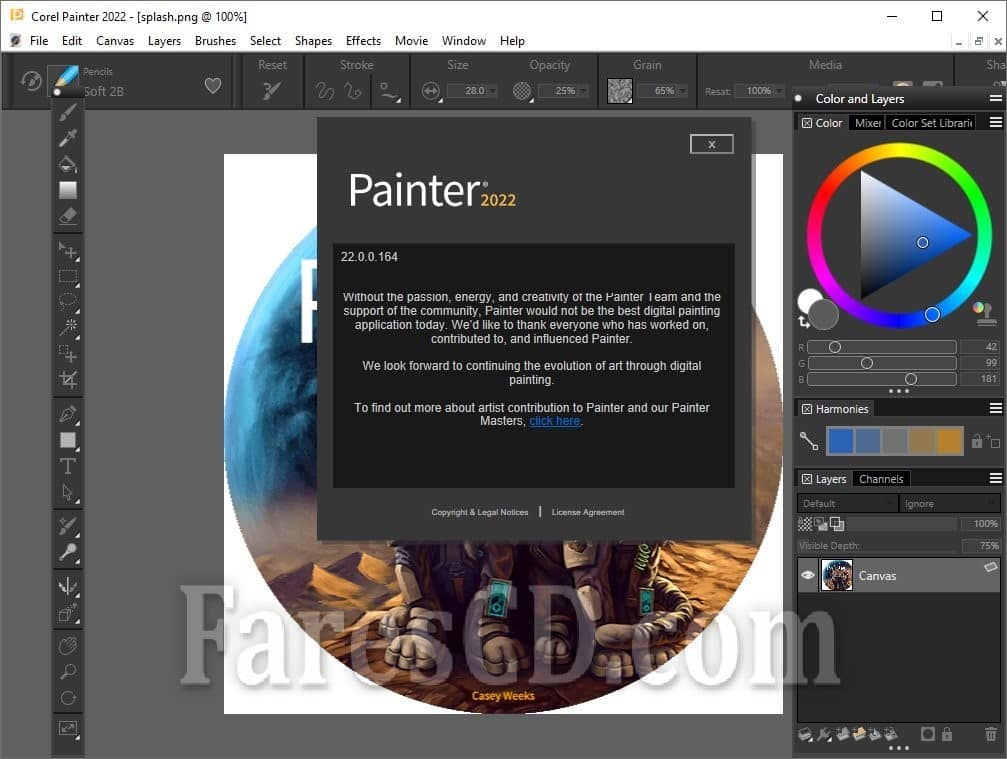
Task: Open Copyright & Legal Notices link
Action: tap(480, 512)
